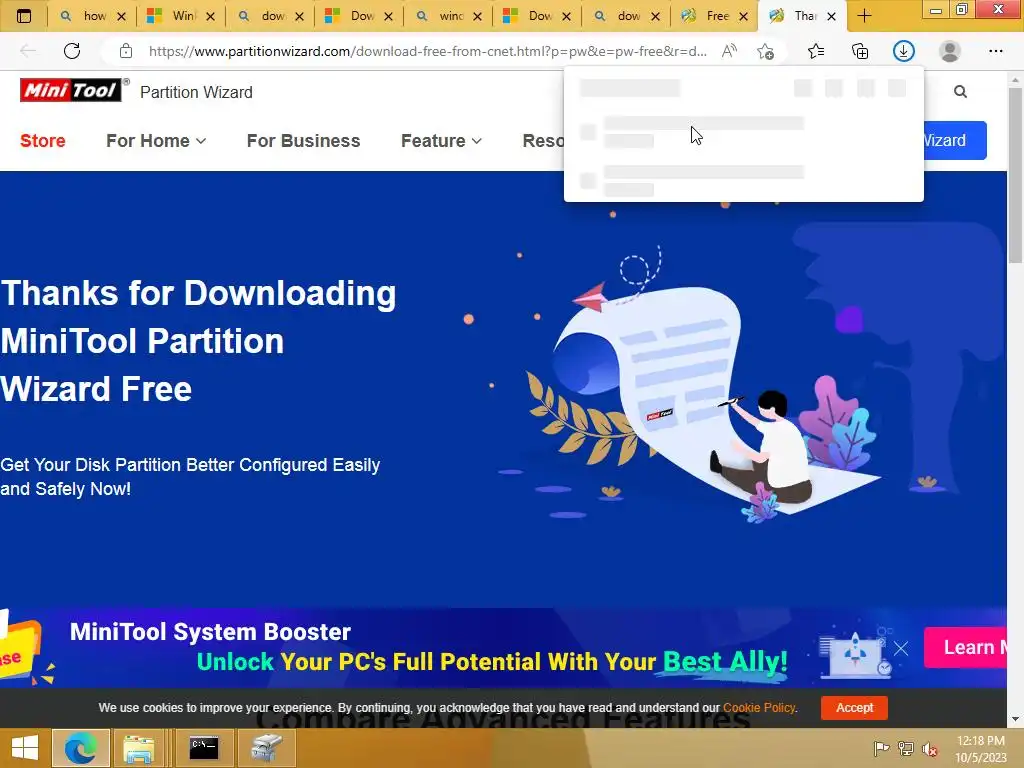Toggle the Downloads toolbar icon
Screen dimensions: 1024x768
(904, 51)
